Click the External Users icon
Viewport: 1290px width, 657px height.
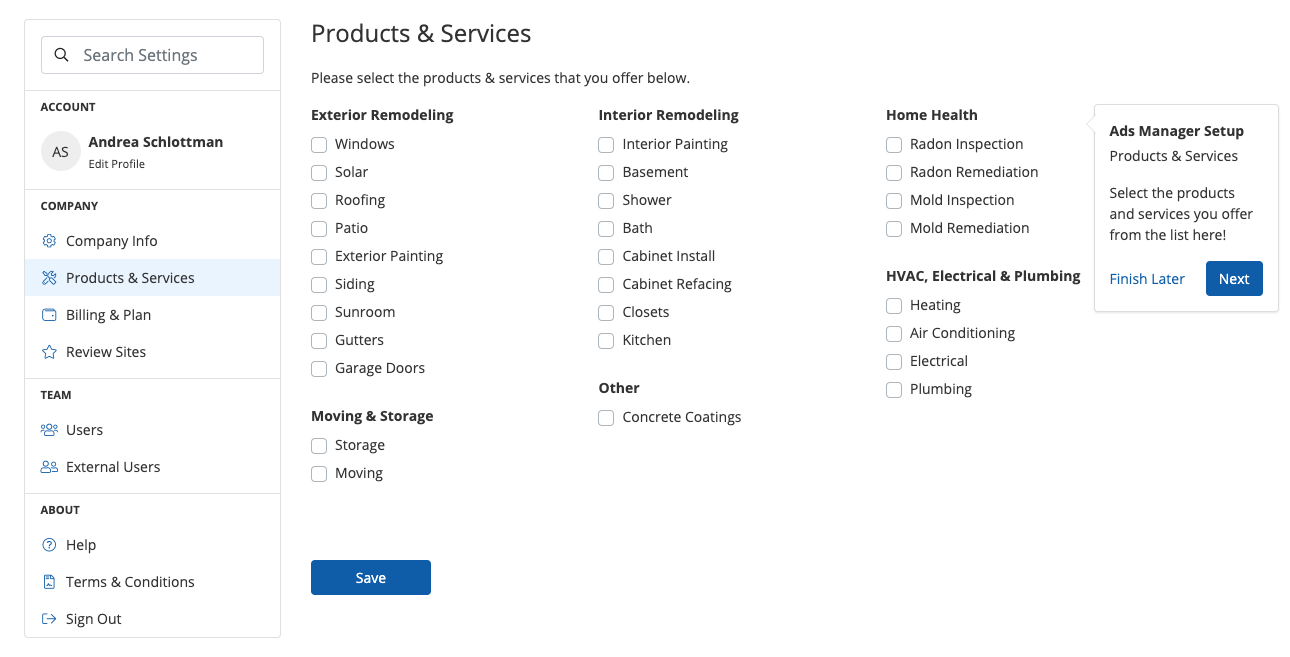(49, 467)
